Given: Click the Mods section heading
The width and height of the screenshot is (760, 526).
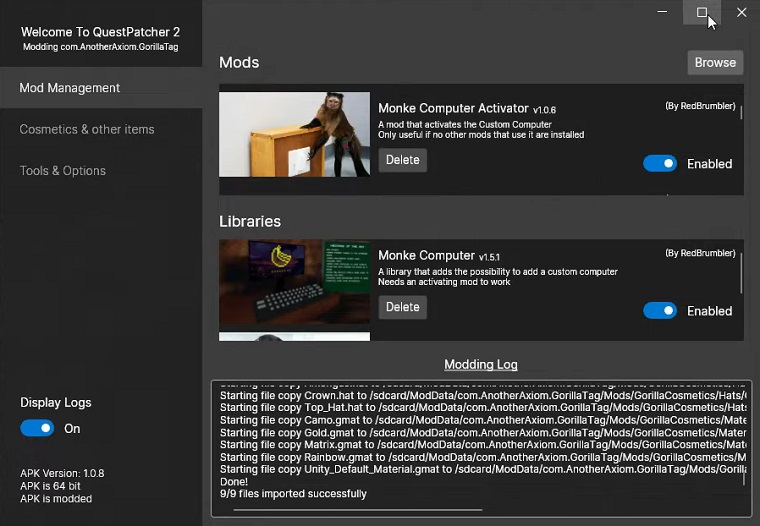Looking at the screenshot, I should tap(239, 63).
